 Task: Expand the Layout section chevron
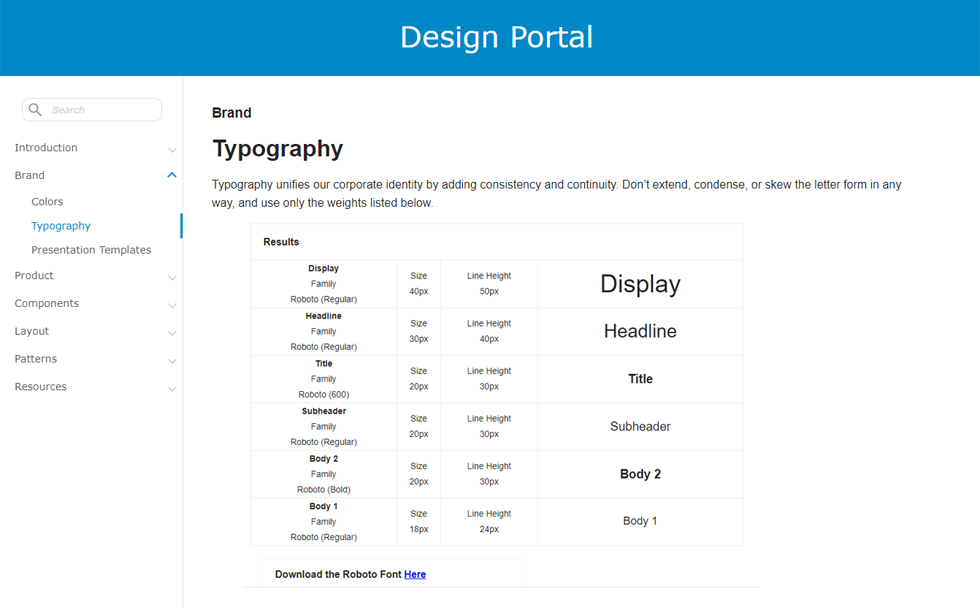point(172,333)
